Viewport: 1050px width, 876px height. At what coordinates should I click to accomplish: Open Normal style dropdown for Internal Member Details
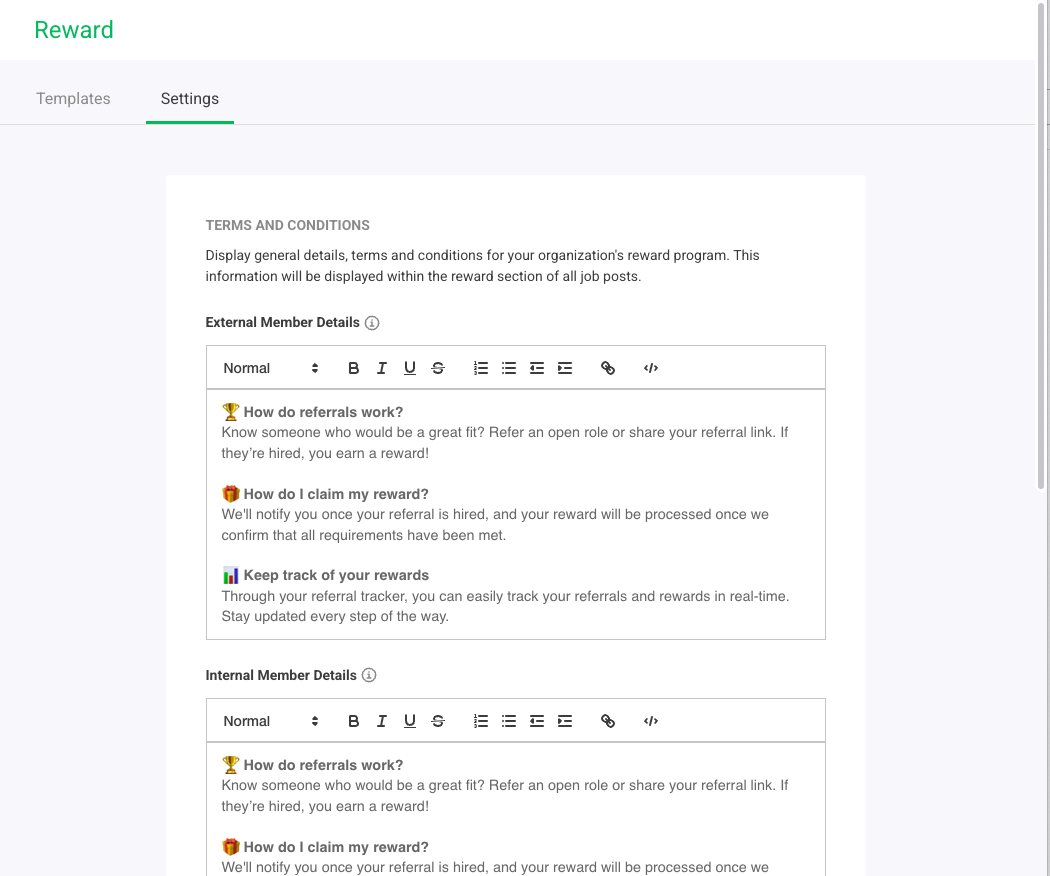click(271, 721)
